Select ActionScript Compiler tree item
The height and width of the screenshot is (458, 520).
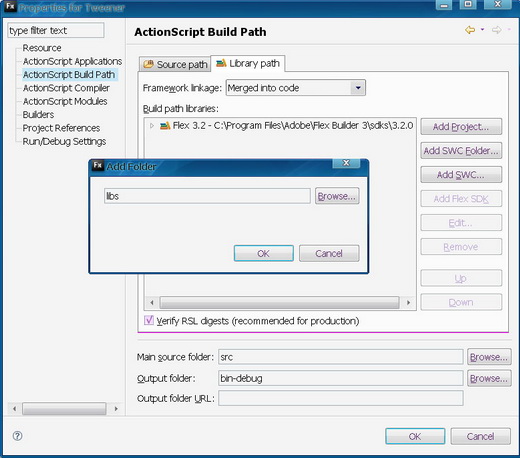[66, 88]
